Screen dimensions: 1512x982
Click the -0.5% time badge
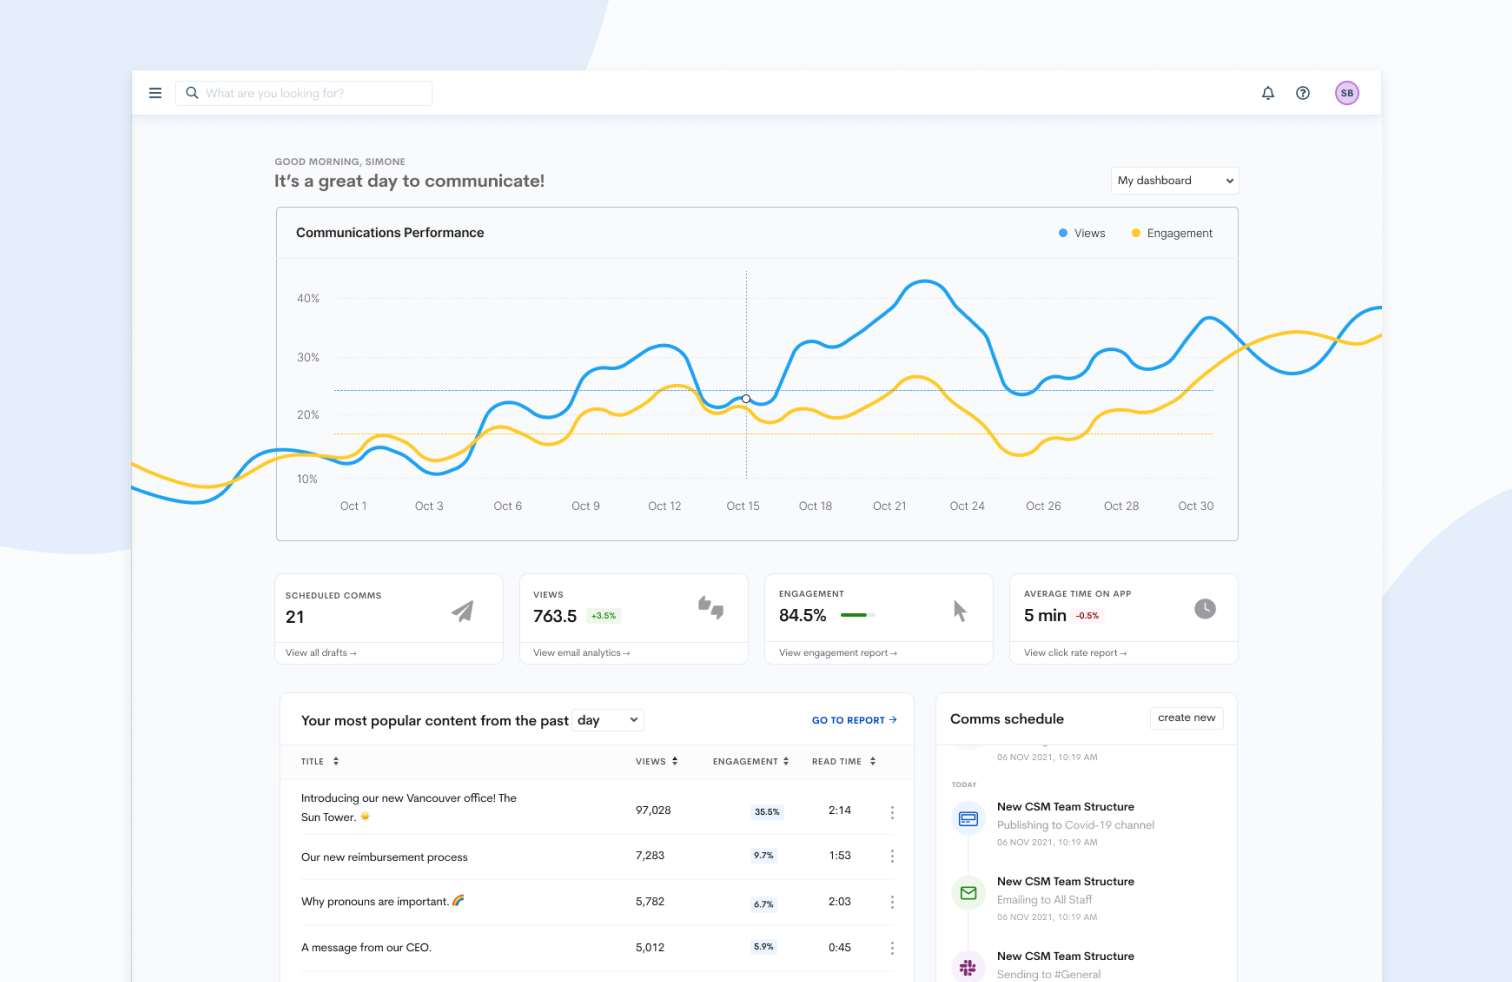(1088, 616)
